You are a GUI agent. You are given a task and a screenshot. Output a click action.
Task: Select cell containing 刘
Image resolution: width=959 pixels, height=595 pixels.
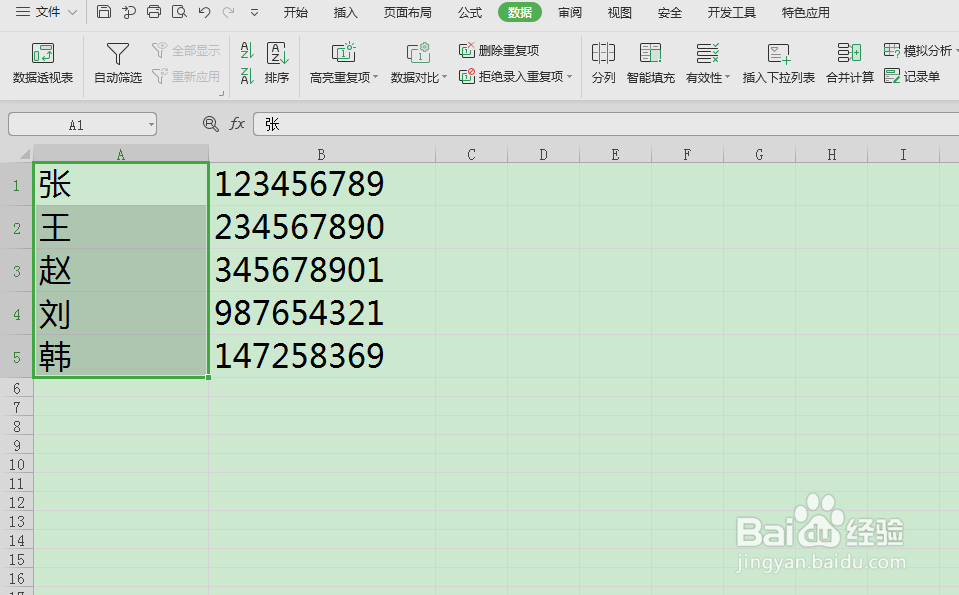click(121, 313)
